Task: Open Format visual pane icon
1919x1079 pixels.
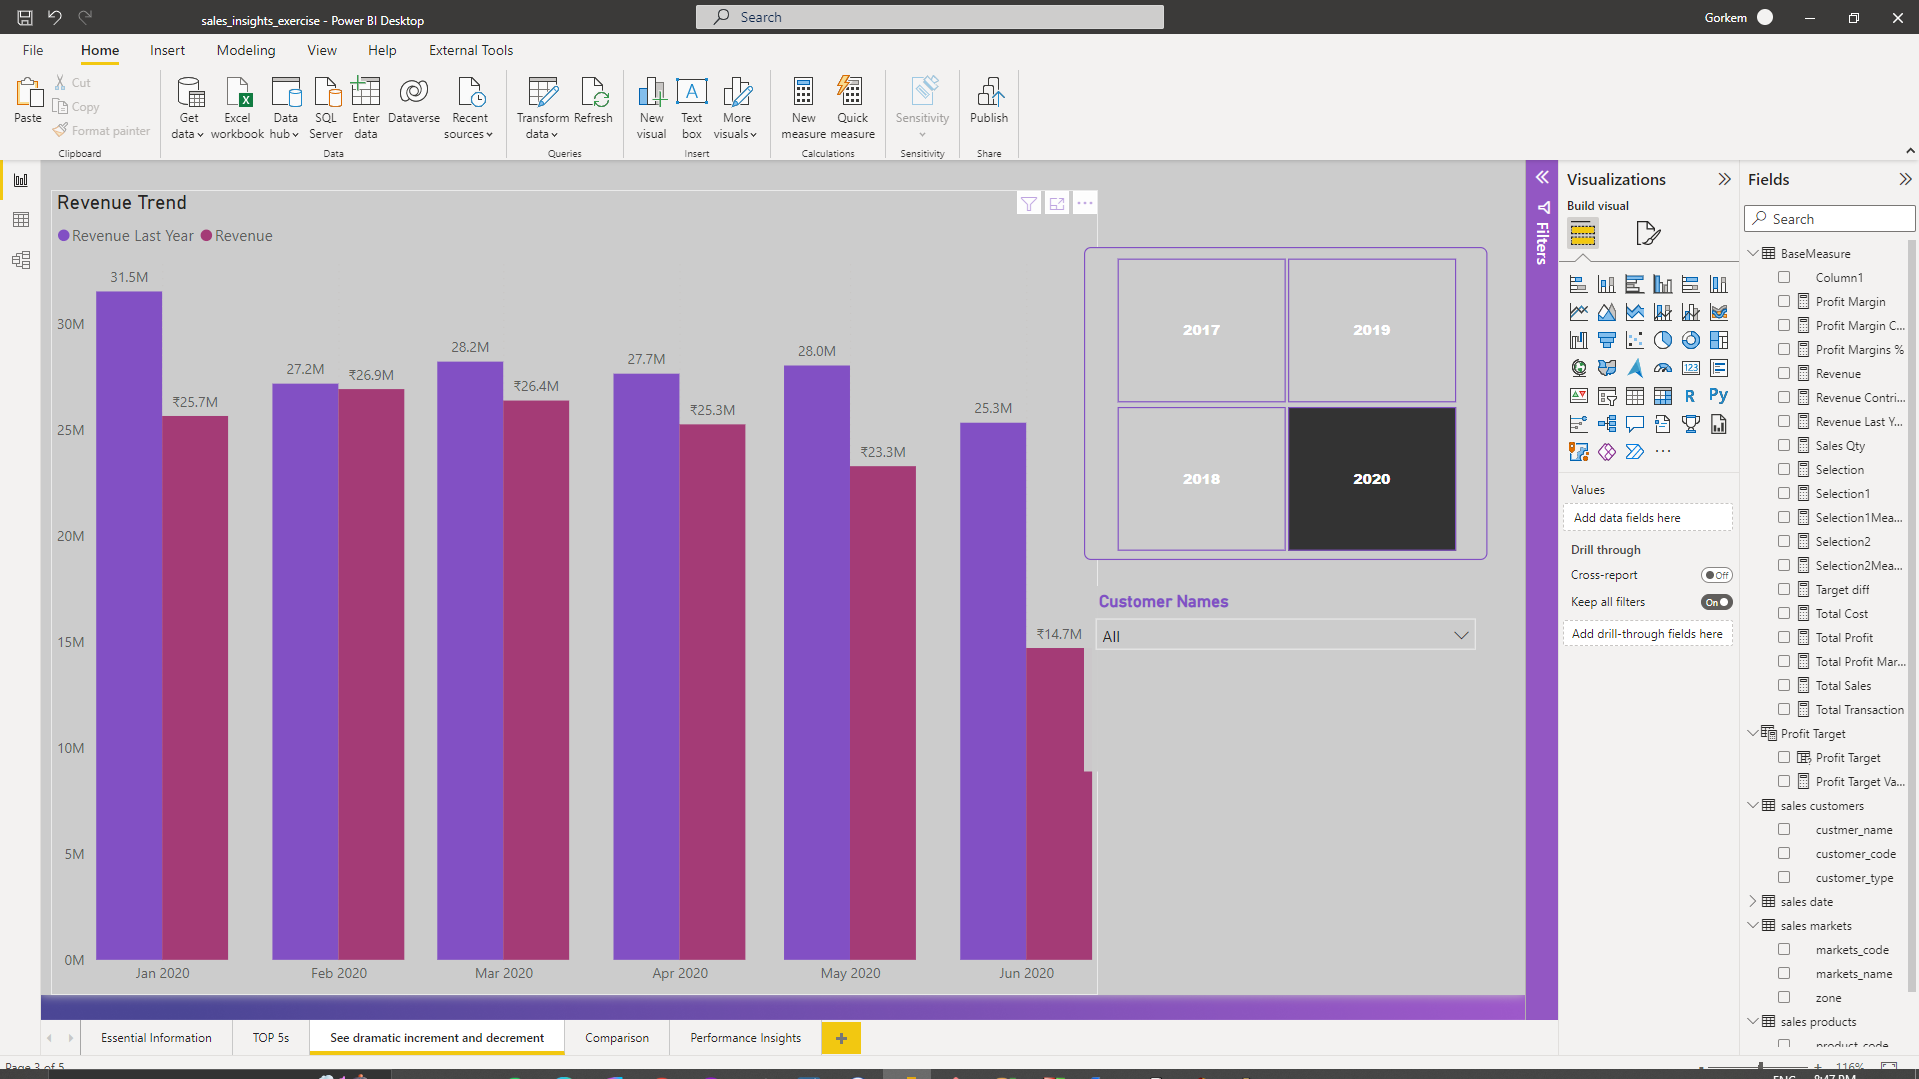Action: pyautogui.click(x=1647, y=234)
